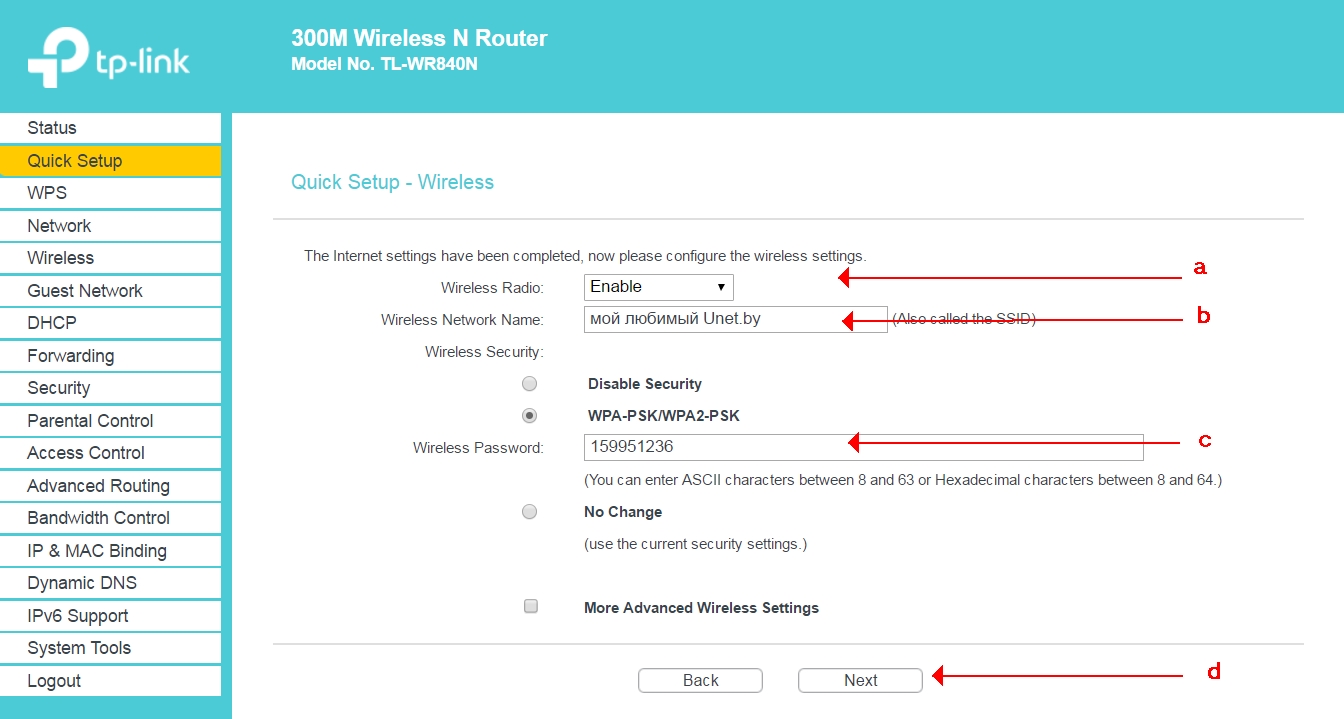Select the WPA-PSK/WPA2-PSK radio button
1344x719 pixels.
click(x=530, y=416)
